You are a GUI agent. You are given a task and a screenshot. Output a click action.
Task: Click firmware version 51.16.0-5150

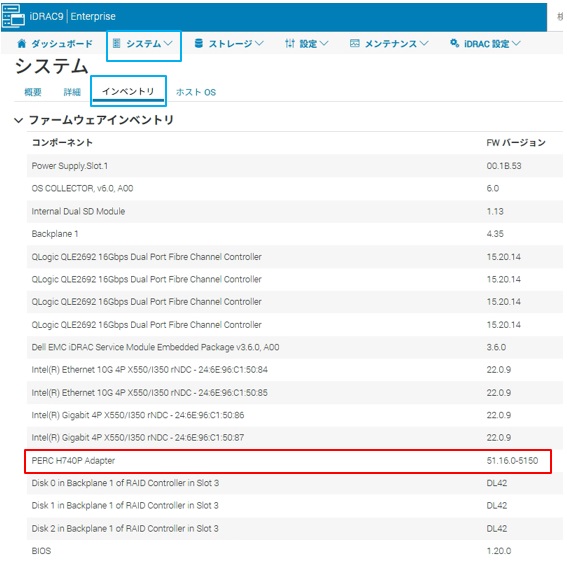point(512,461)
